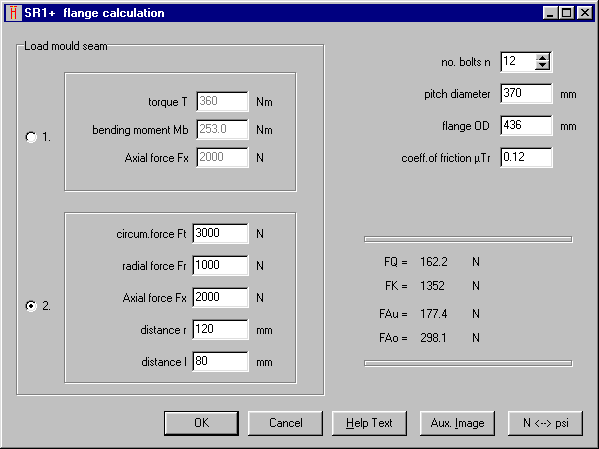Click the pitch diameter input field
Image resolution: width=599 pixels, height=449 pixels.
coord(526,94)
